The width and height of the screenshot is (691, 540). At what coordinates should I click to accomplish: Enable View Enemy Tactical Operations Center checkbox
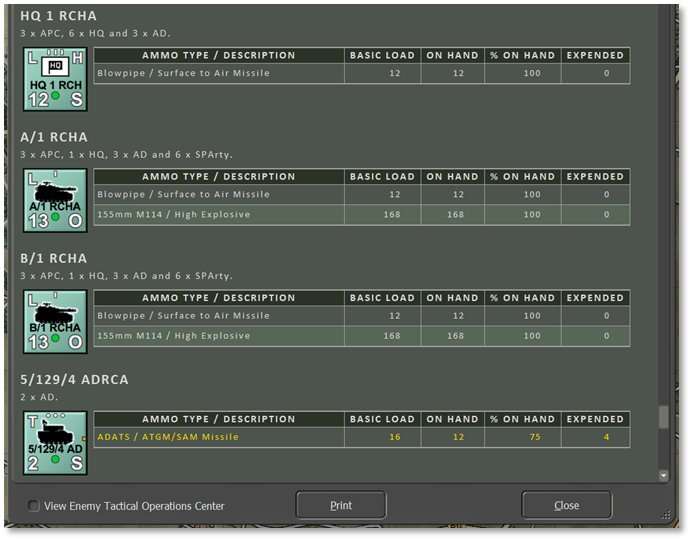click(34, 506)
